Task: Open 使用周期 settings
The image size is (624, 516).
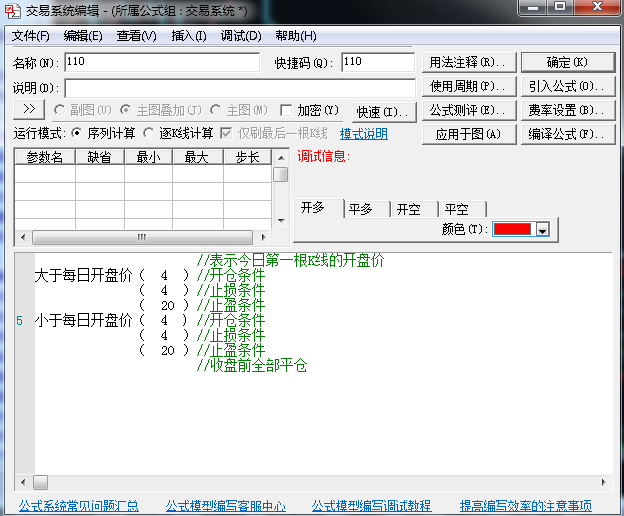Action: click(x=469, y=86)
